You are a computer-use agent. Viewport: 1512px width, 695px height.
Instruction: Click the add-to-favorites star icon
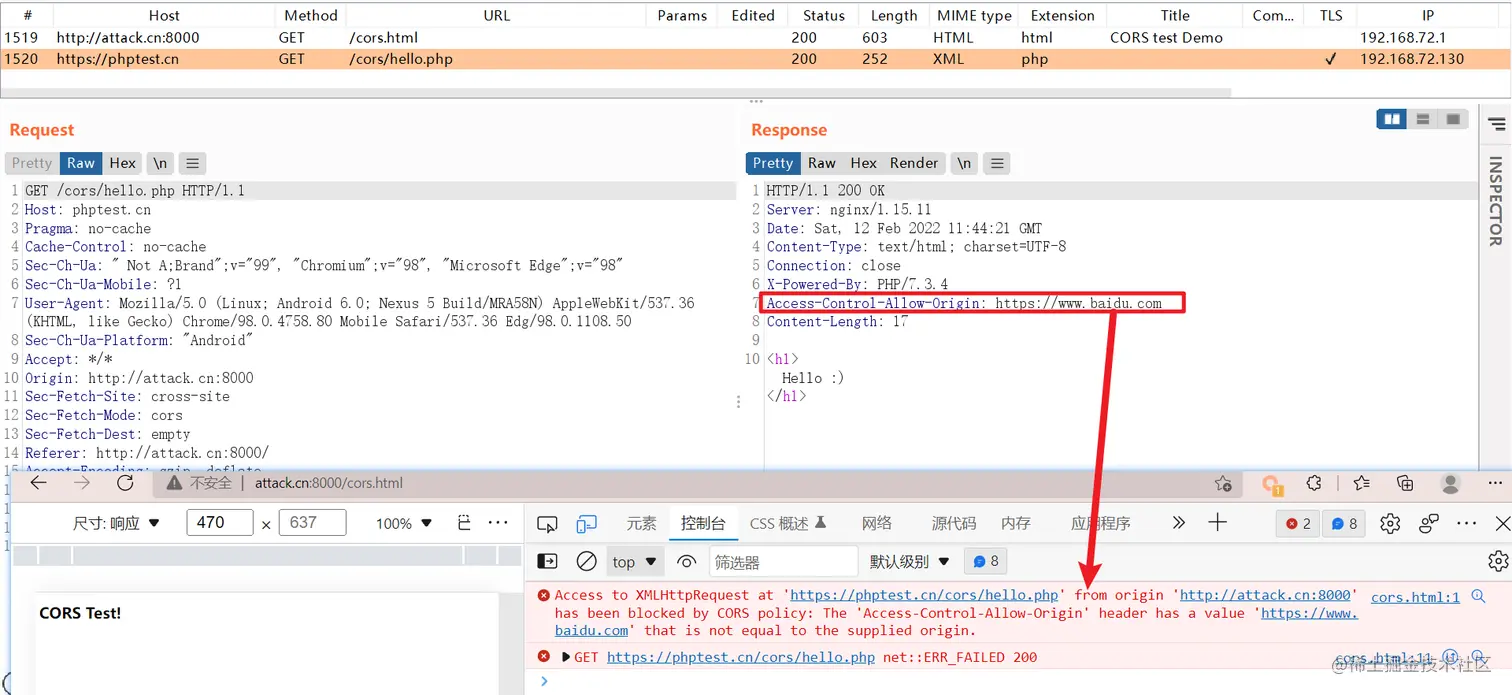pos(1223,484)
